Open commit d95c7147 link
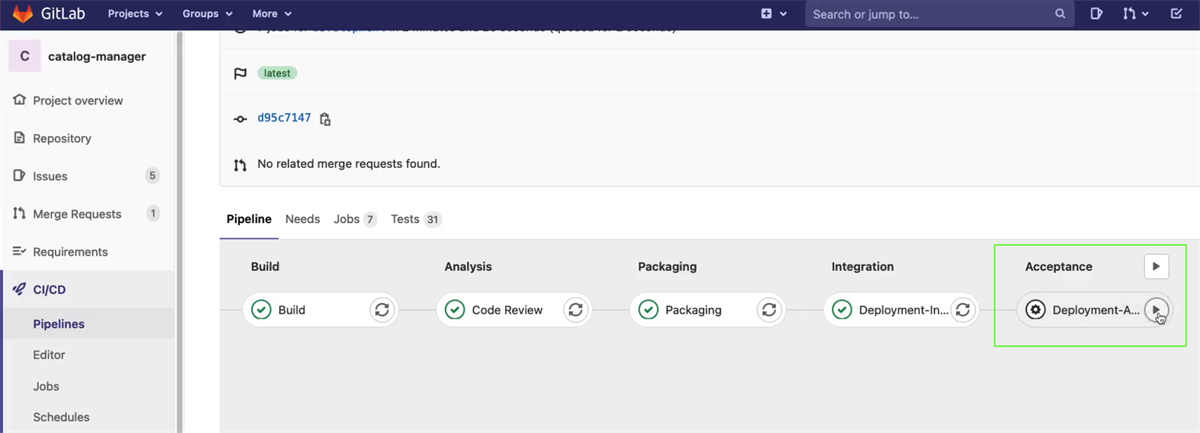Image resolution: width=1200 pixels, height=433 pixels. pos(284,118)
